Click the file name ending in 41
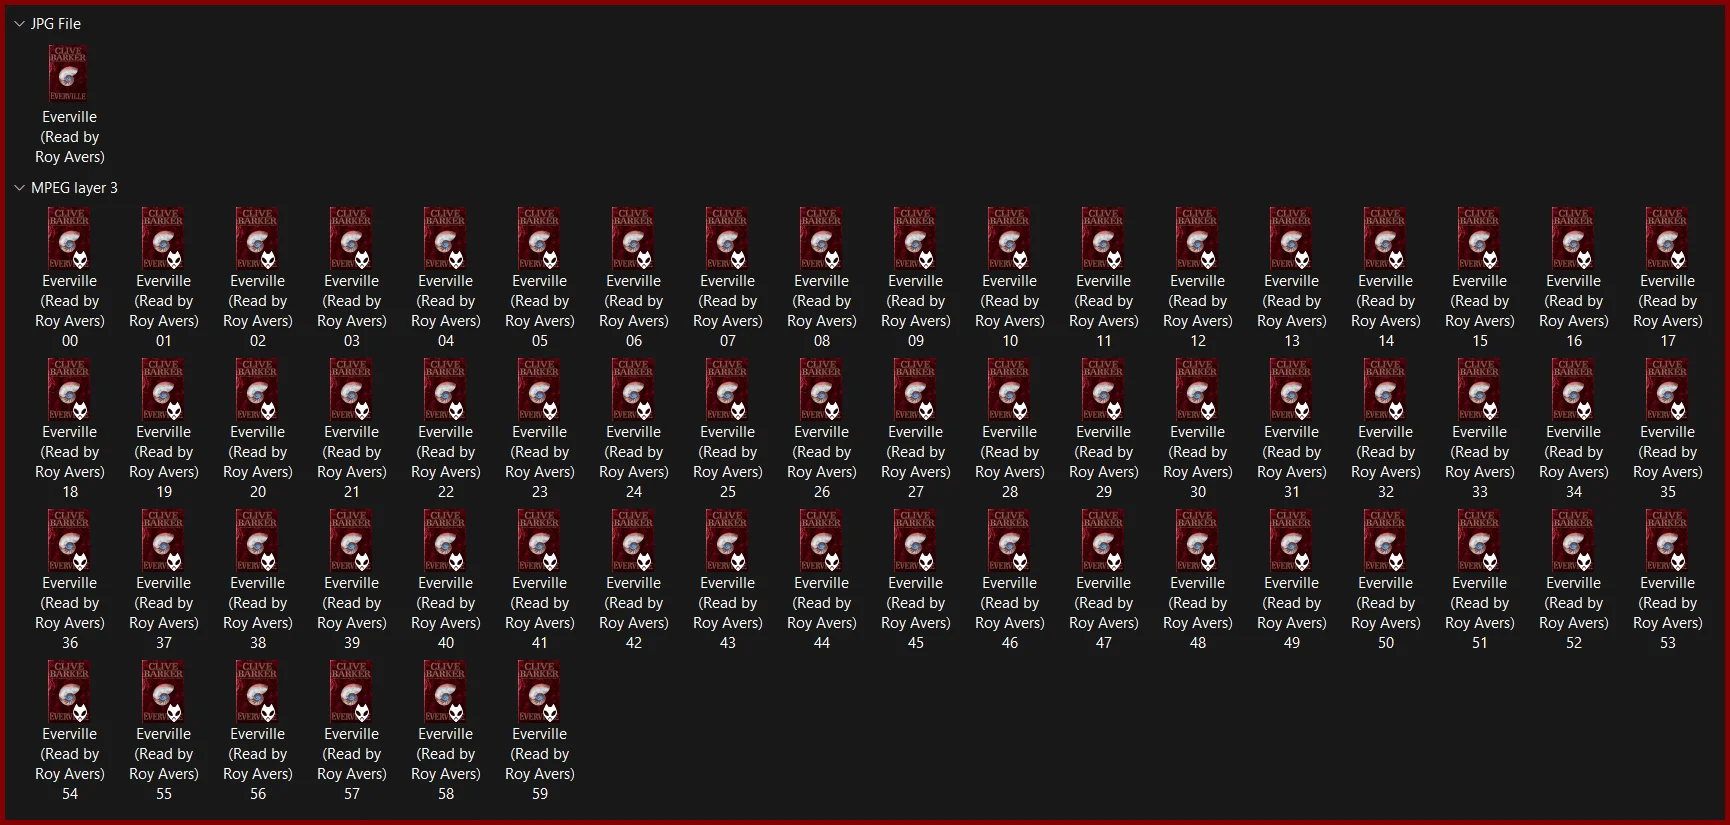The height and width of the screenshot is (825, 1730). [x=539, y=613]
